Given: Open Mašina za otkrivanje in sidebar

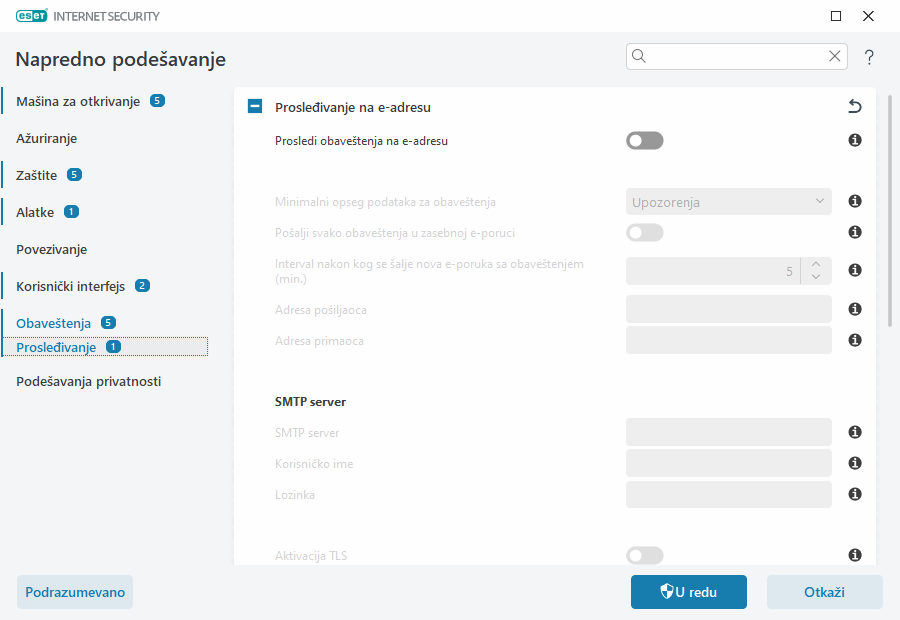Looking at the screenshot, I should point(78,101).
